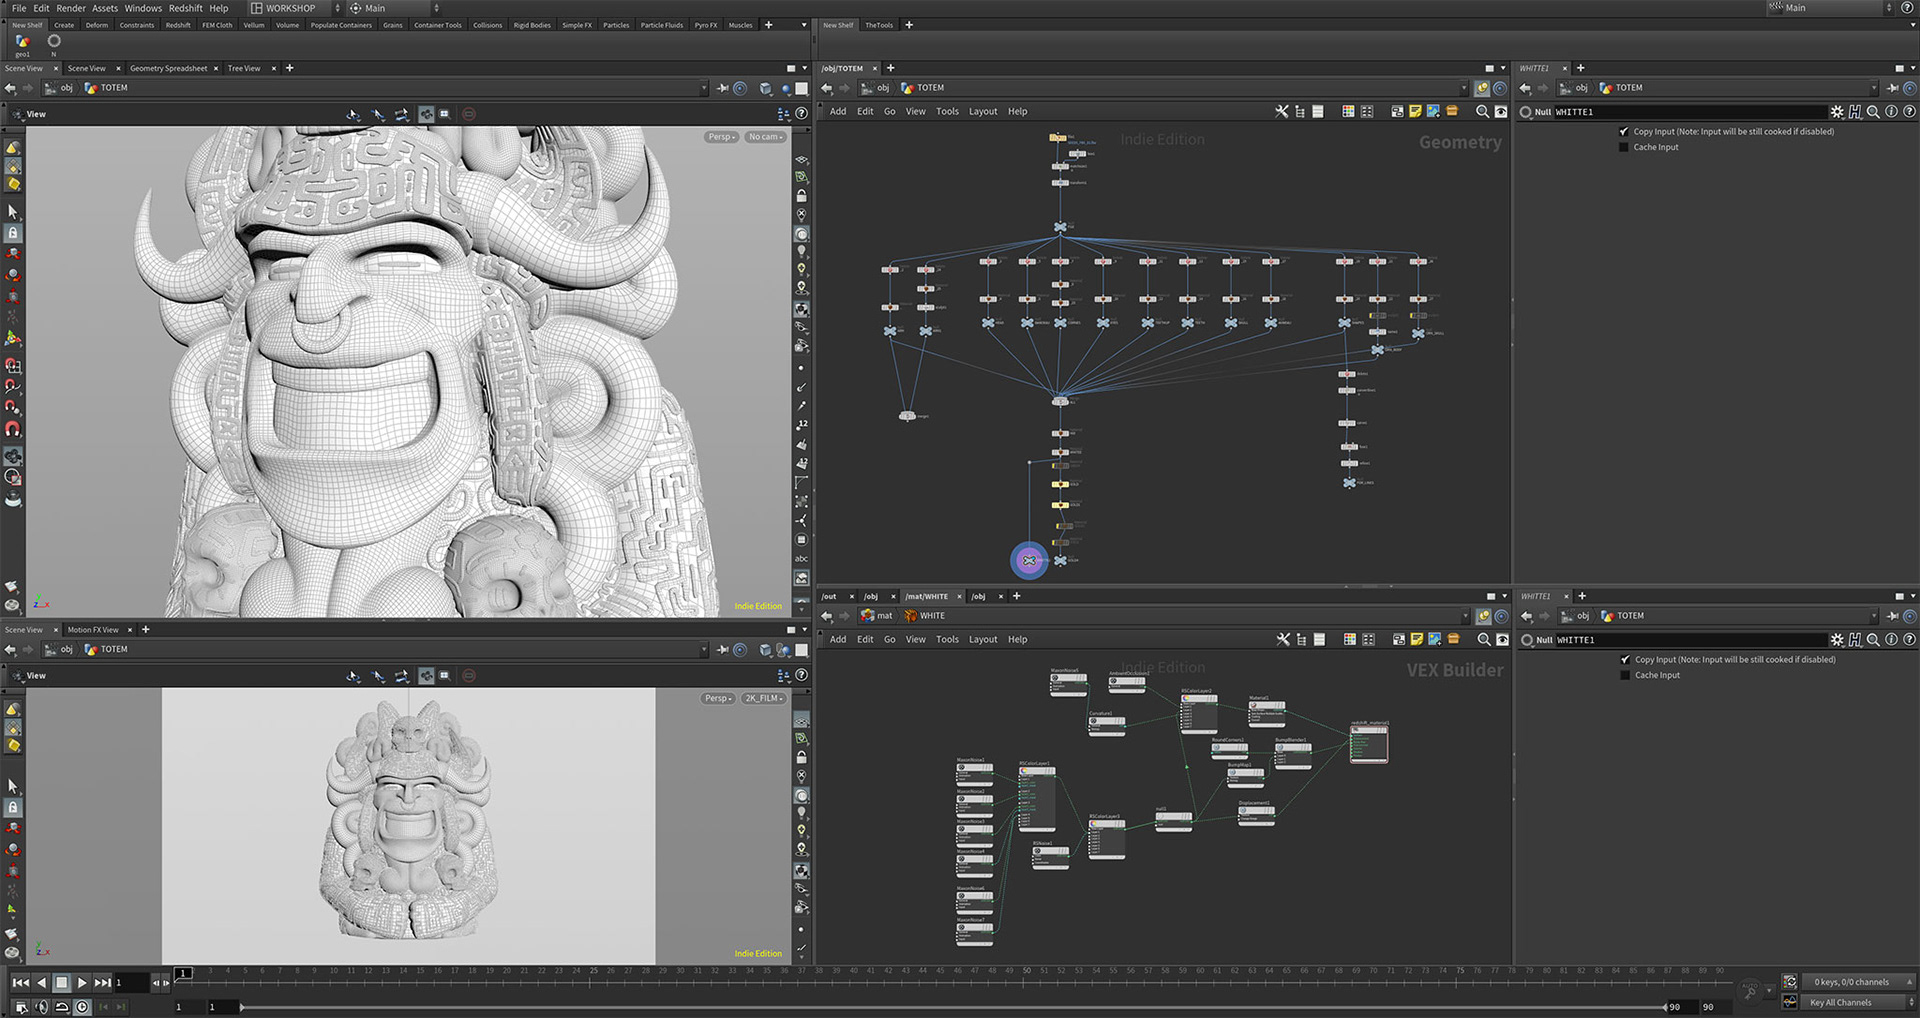Click sticky note icon in TOTEM network toolbar

coord(1415,112)
